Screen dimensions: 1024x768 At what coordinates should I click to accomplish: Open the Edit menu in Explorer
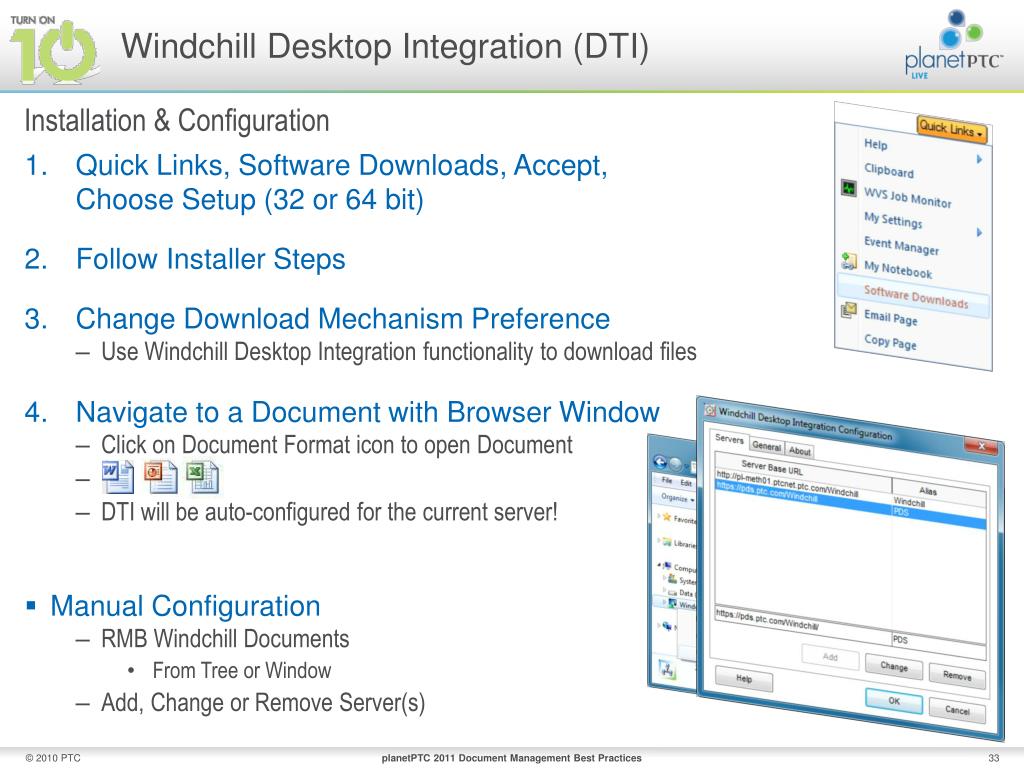(x=686, y=483)
